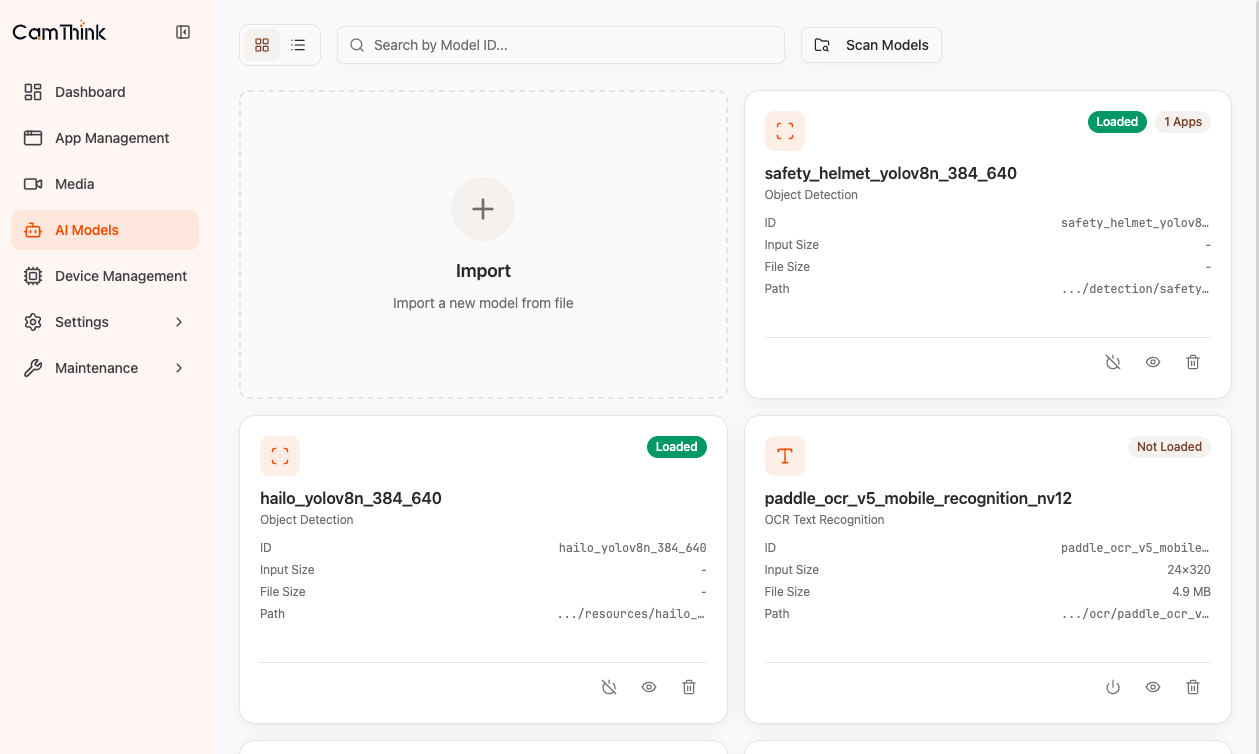Expand the Maintenance menu chevron

[179, 368]
